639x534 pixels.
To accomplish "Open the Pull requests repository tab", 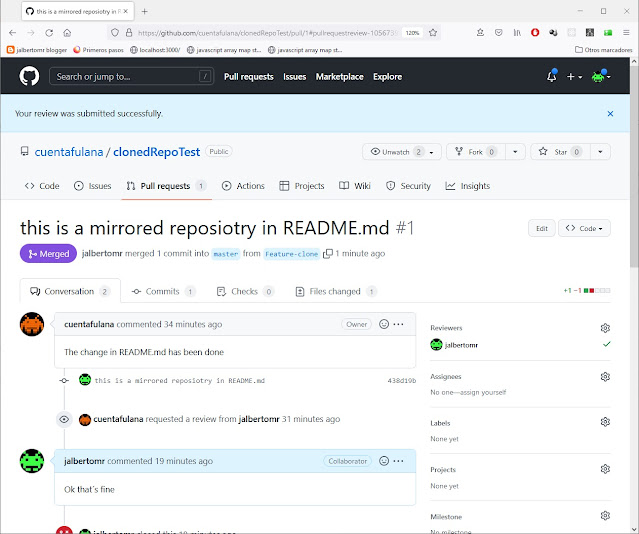I will click(x=166, y=186).
